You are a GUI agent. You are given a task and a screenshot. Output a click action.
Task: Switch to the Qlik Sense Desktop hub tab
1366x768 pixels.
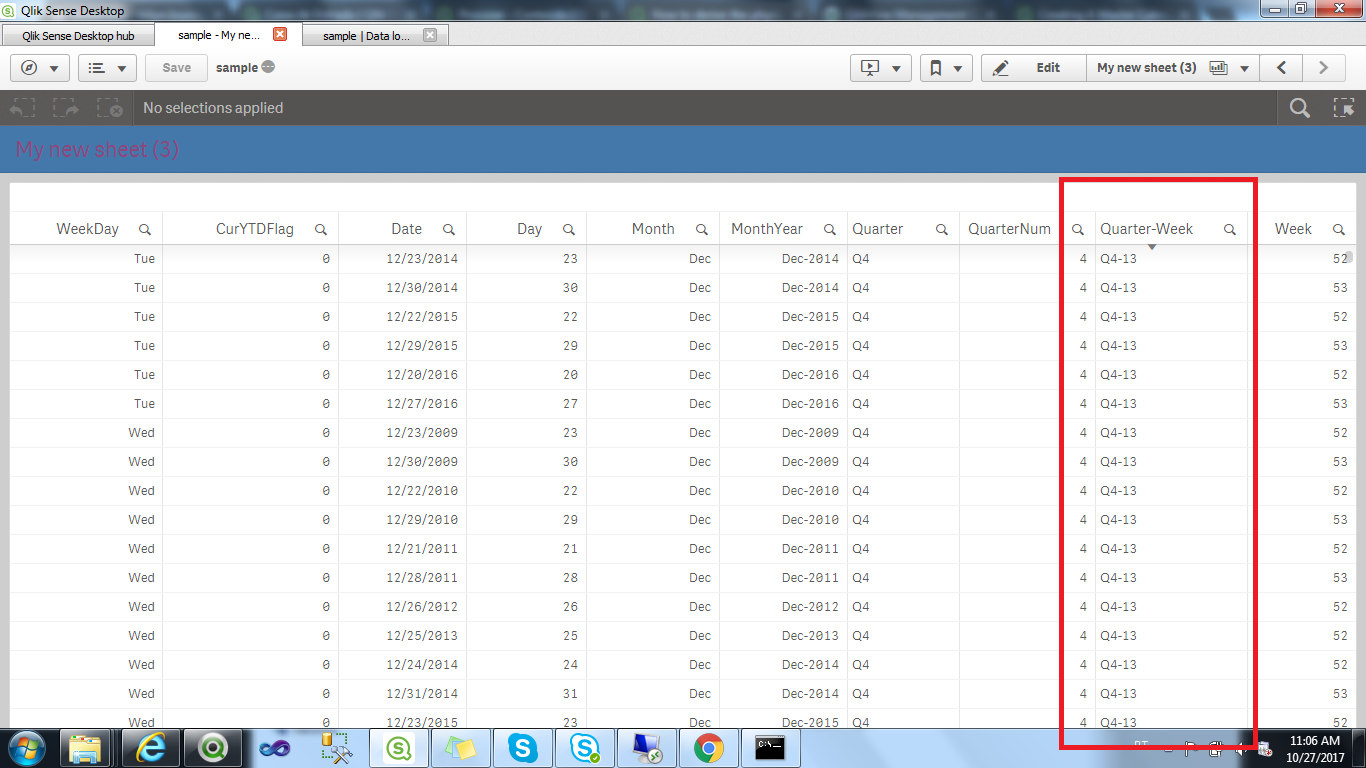[x=78, y=35]
